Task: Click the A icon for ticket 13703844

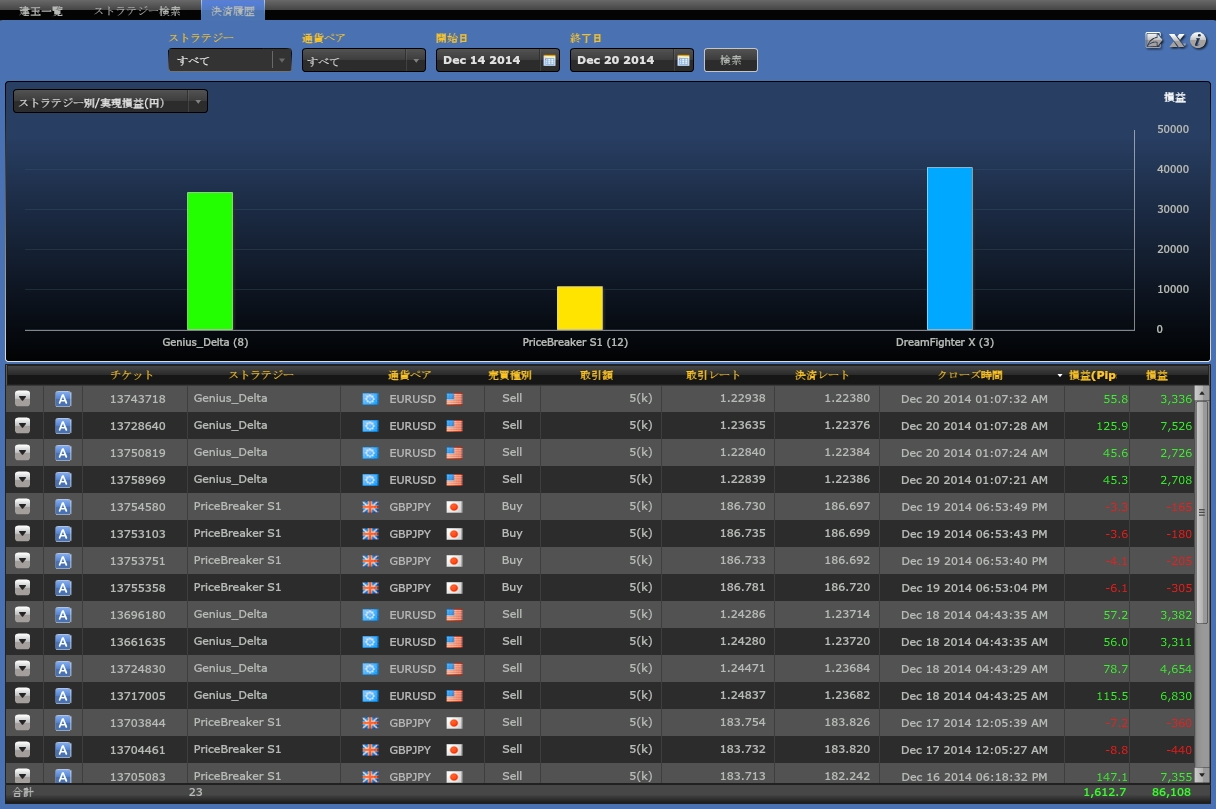Action: pos(63,723)
